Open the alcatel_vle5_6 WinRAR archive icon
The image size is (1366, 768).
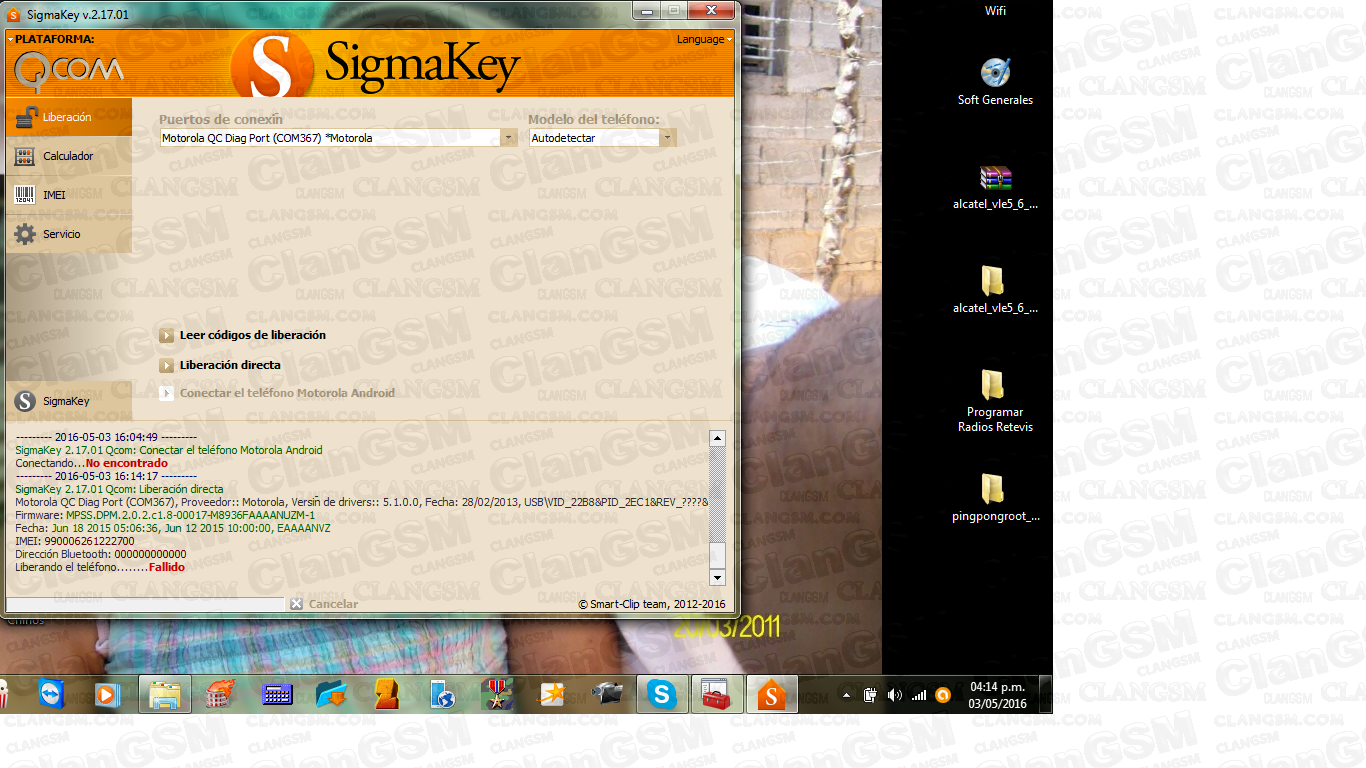(995, 187)
